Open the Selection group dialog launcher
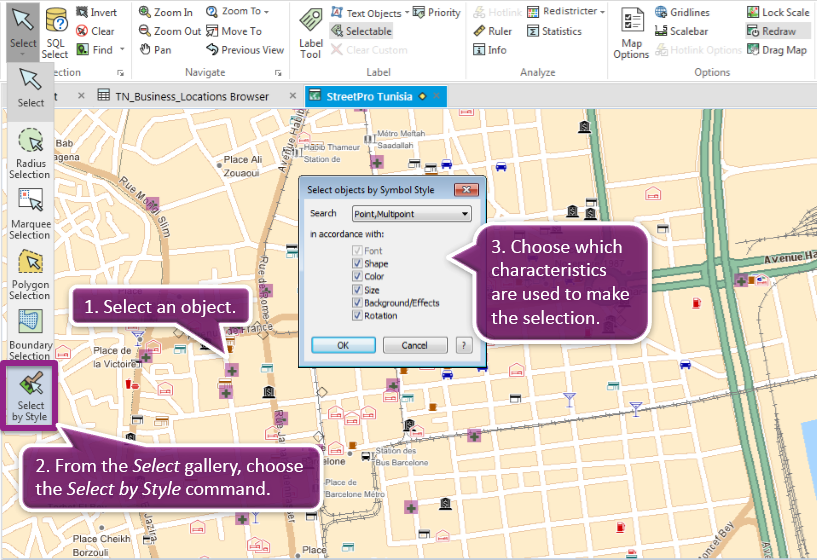 pos(120,73)
